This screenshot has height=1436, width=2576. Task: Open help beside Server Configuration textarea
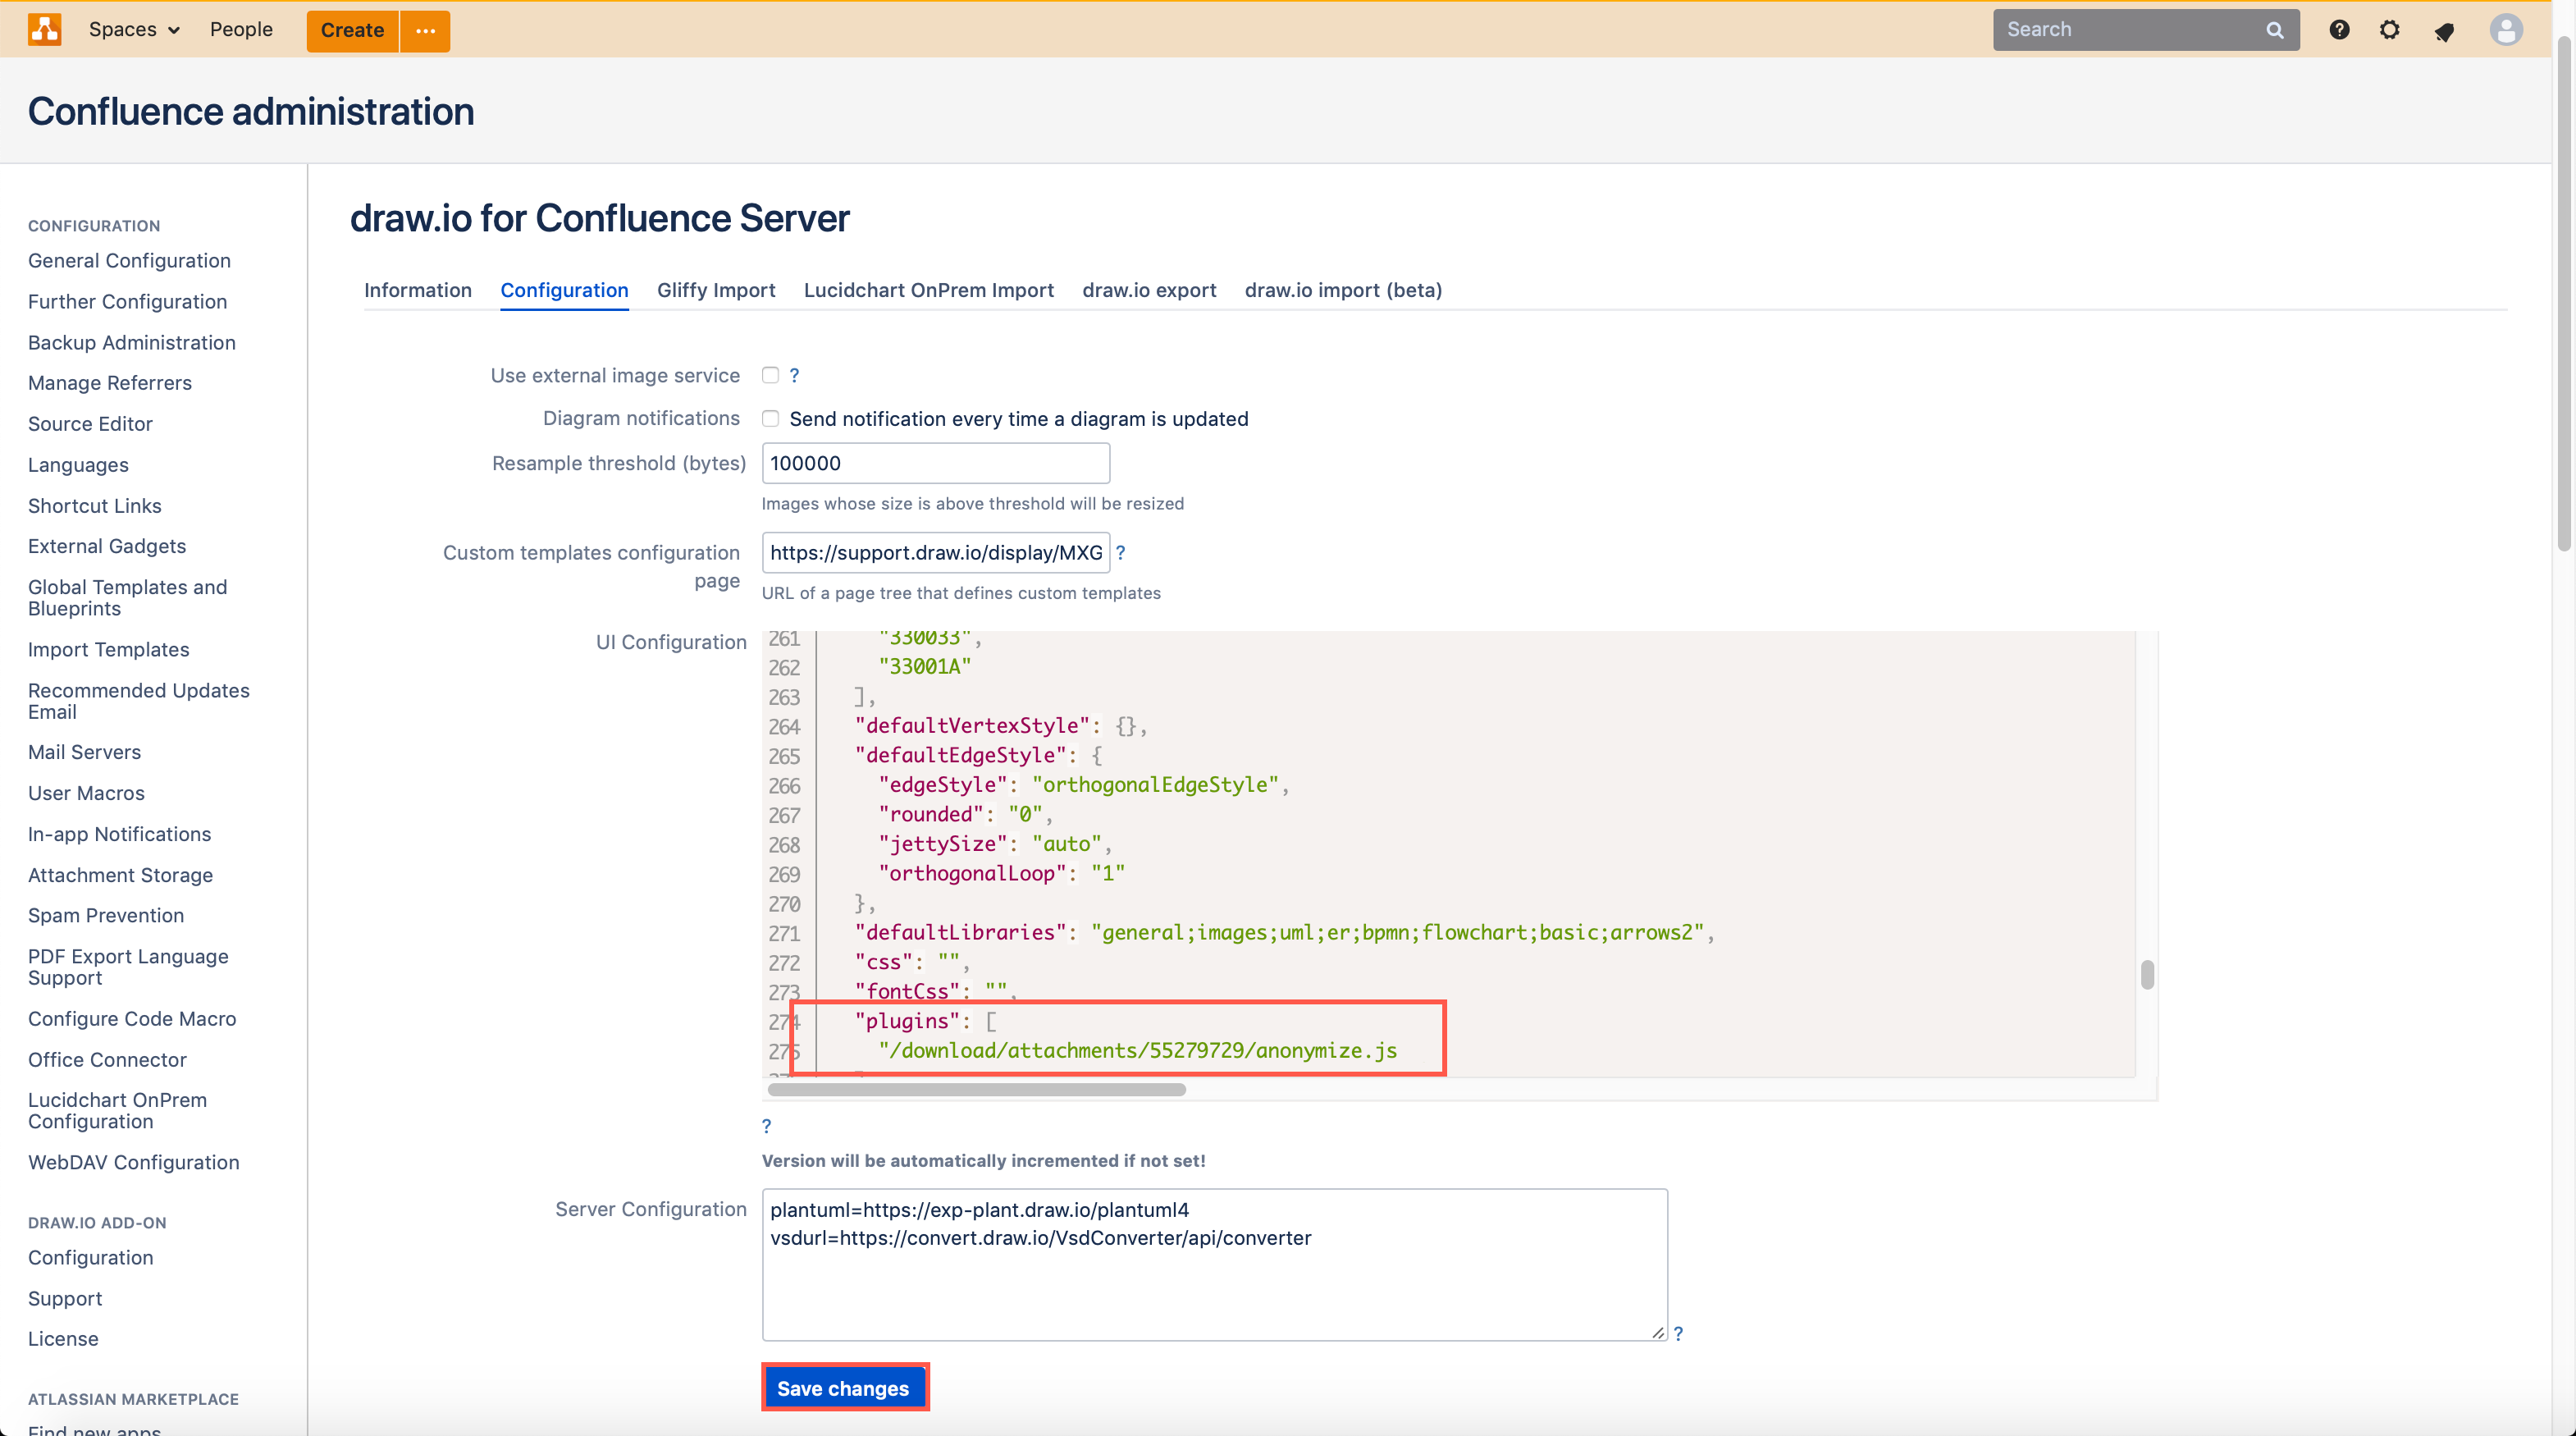(x=1679, y=1333)
